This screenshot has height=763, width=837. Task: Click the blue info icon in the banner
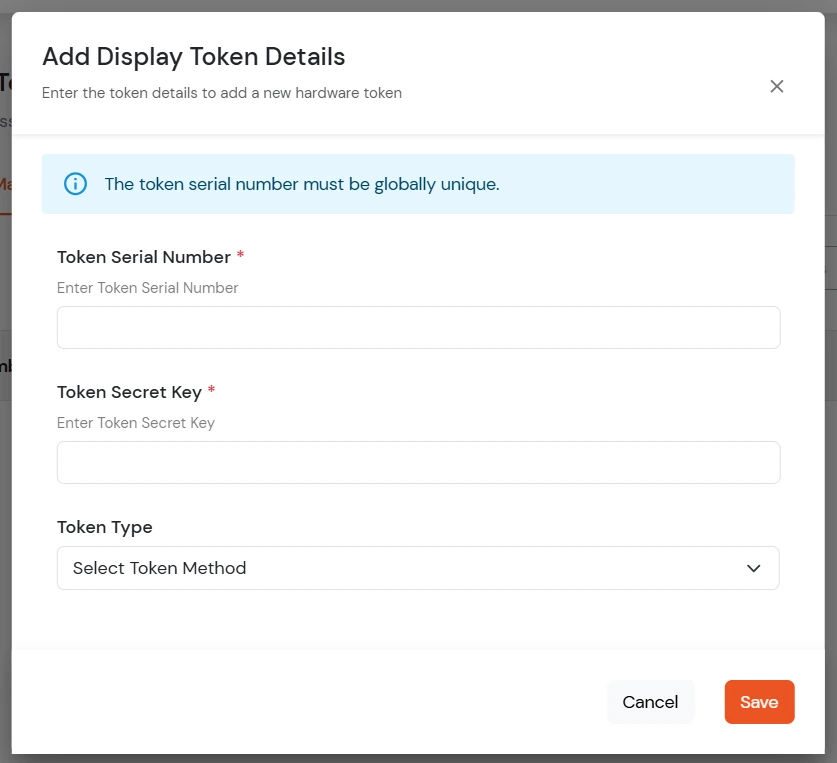(75, 185)
